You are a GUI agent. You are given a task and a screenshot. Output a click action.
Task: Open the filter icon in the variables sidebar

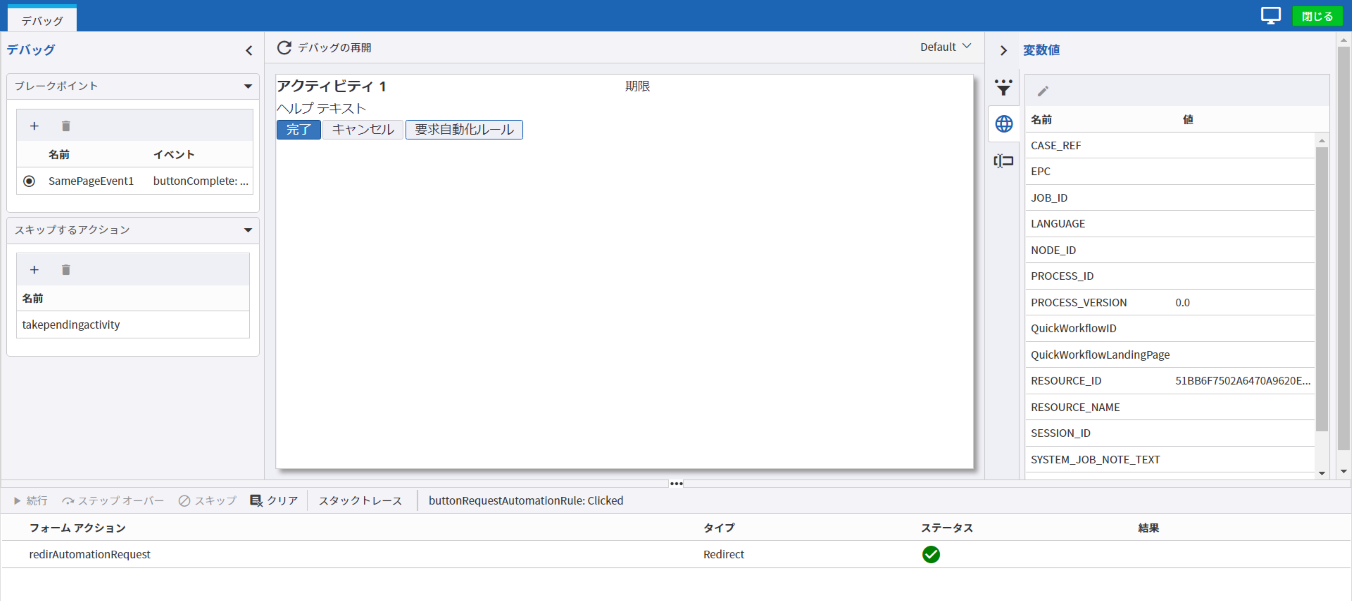[1004, 88]
